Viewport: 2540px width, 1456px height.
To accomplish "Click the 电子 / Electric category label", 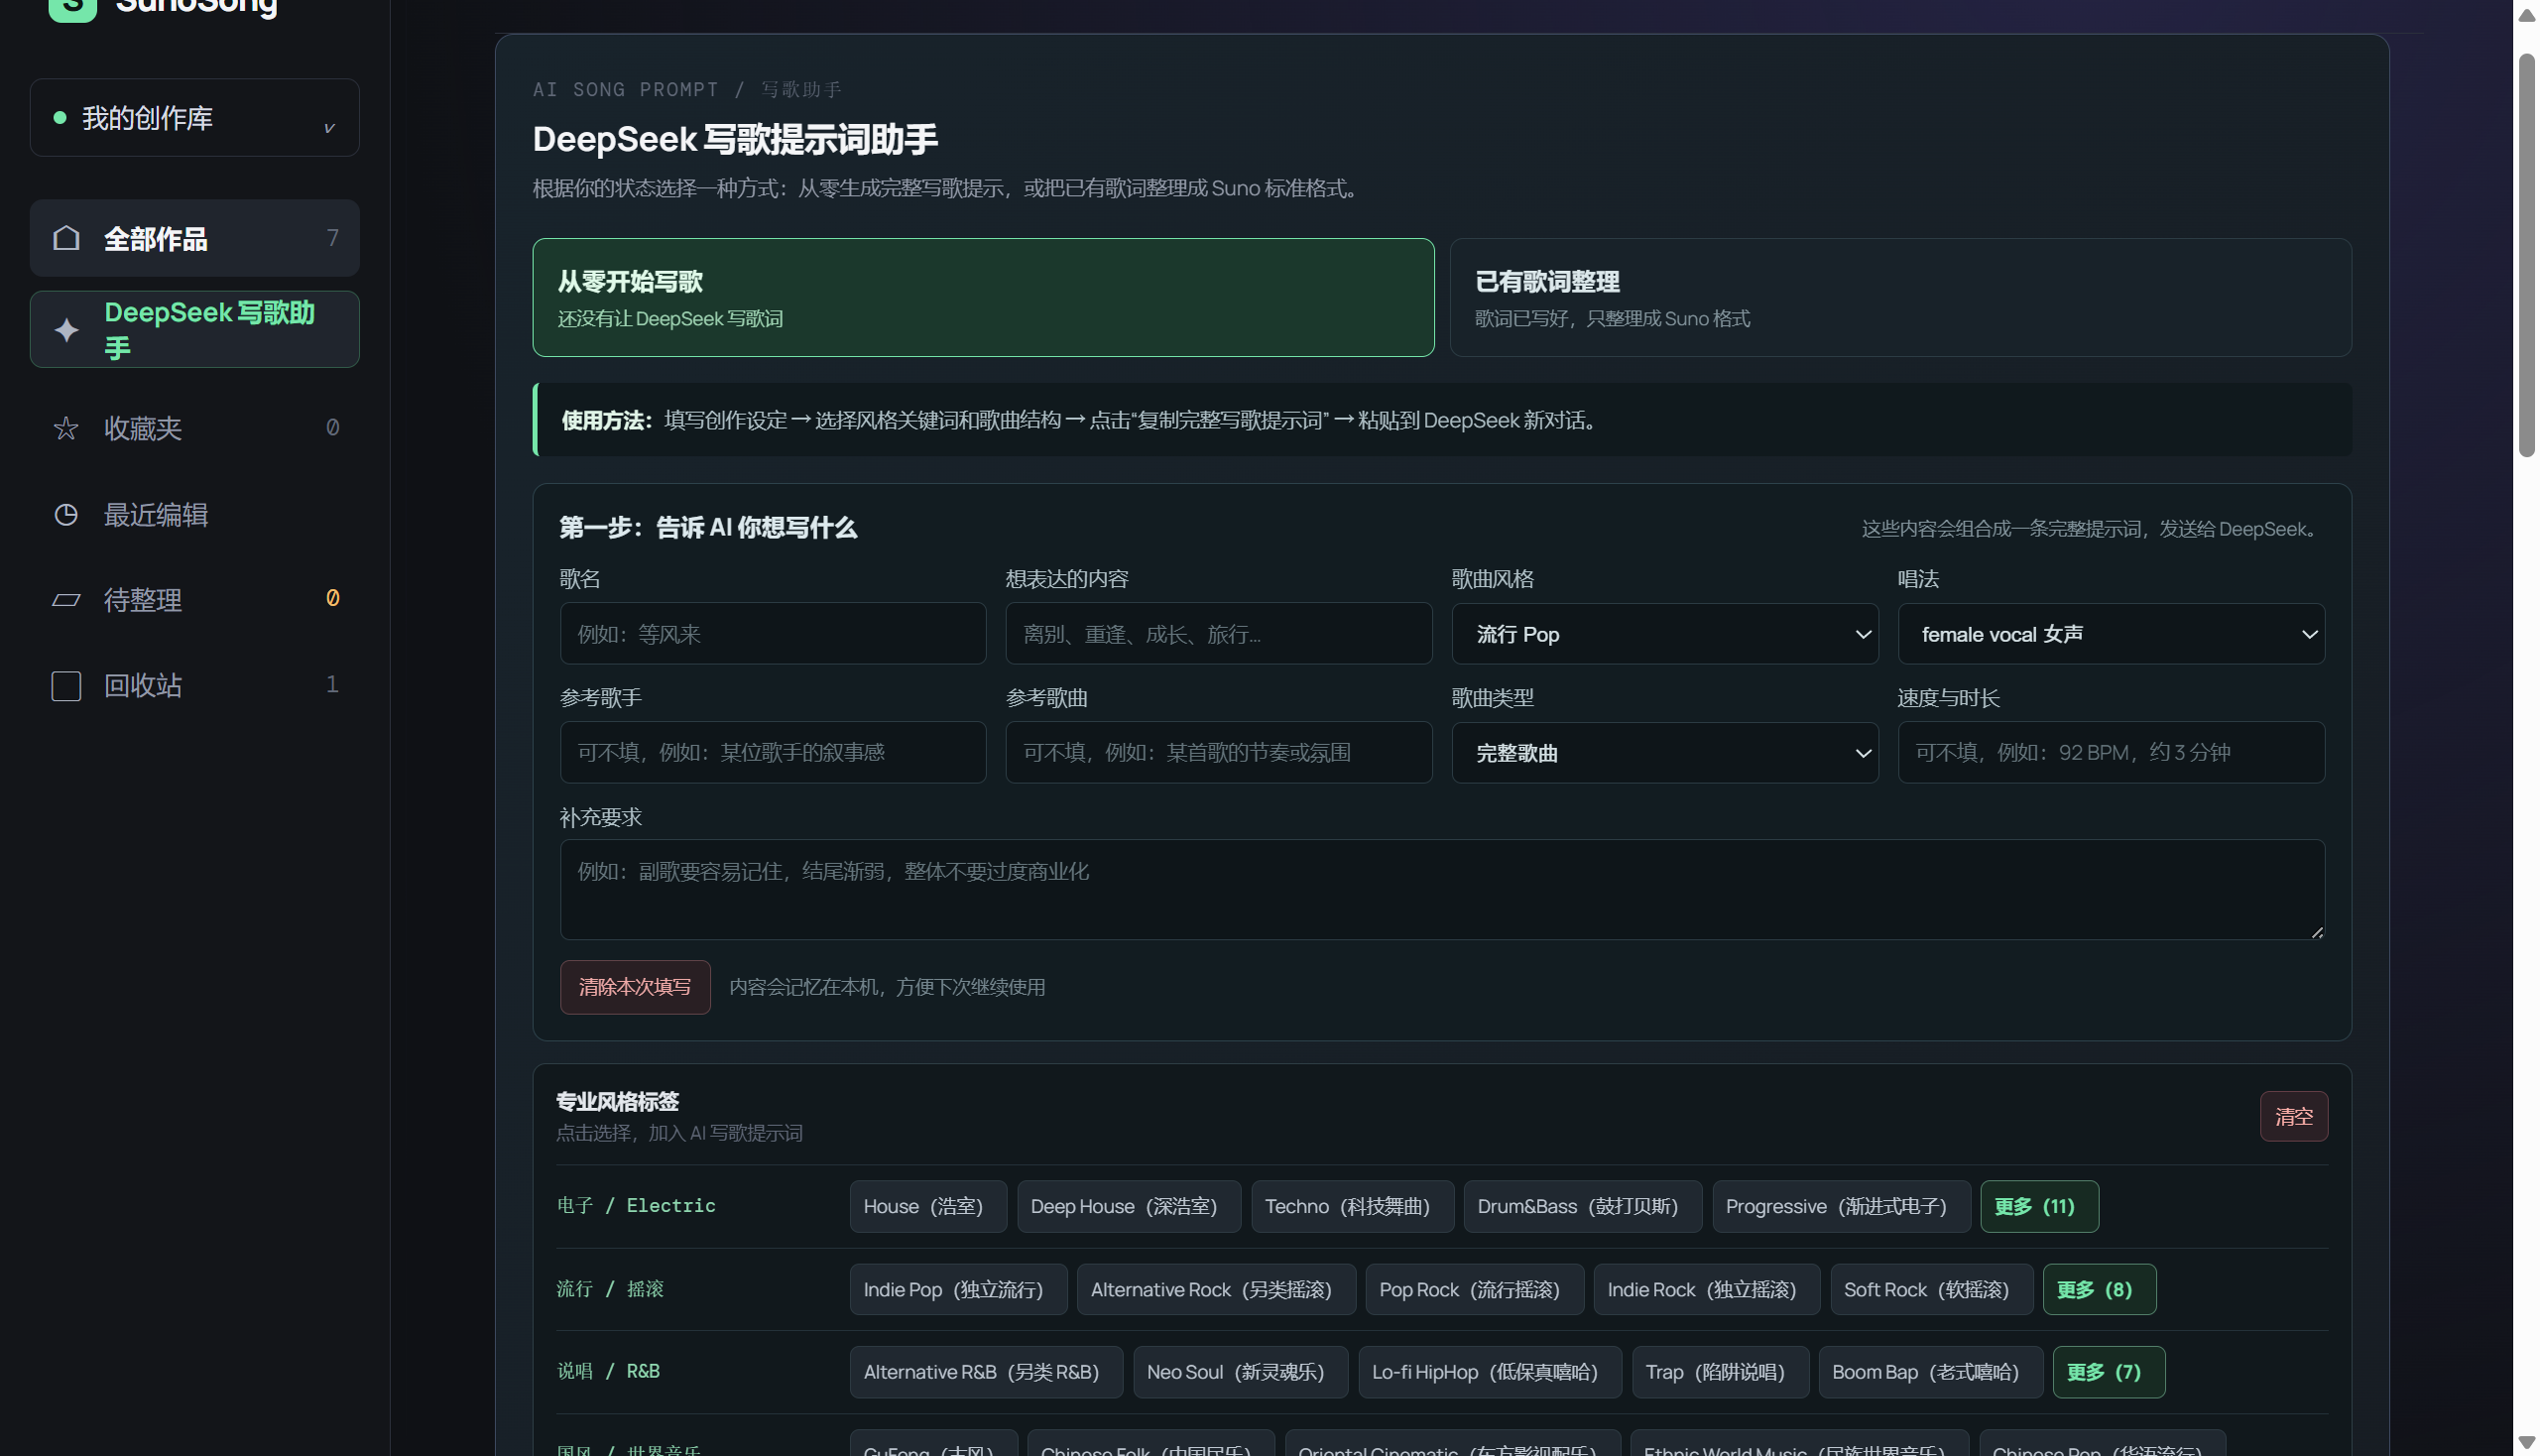I will tap(637, 1206).
